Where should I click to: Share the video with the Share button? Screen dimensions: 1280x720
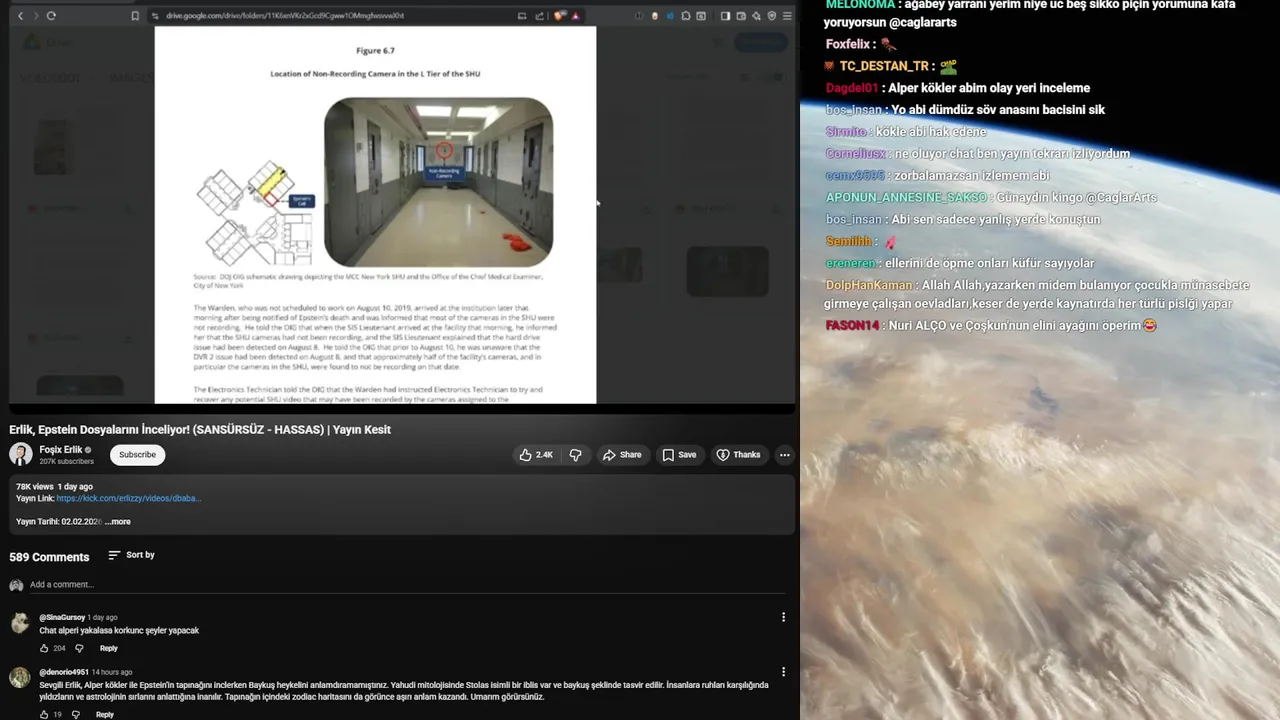tap(621, 455)
